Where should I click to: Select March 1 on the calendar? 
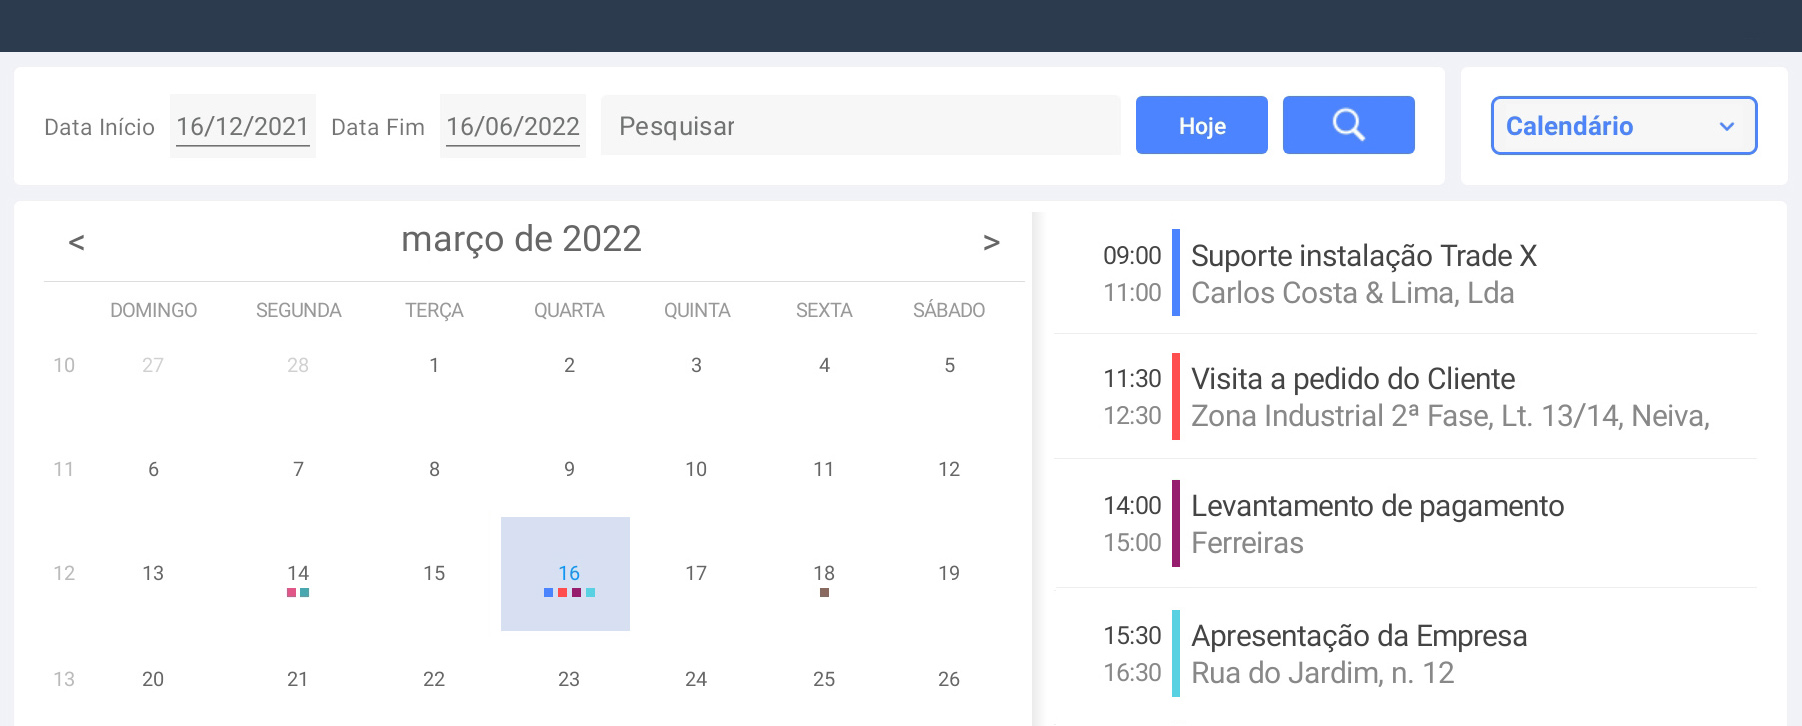[x=434, y=366]
